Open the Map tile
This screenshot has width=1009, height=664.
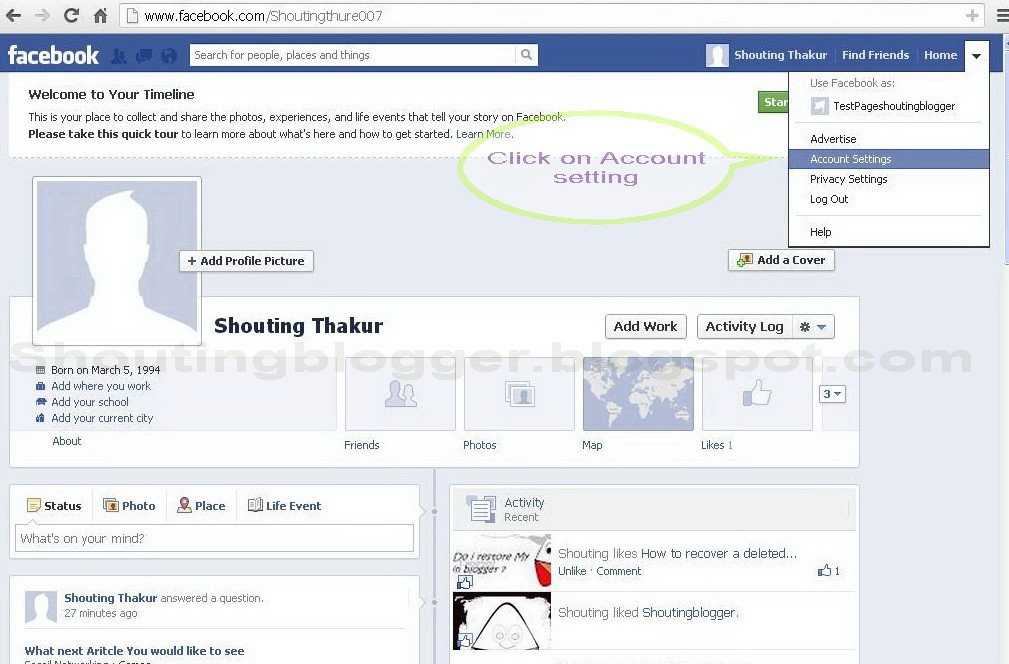pos(638,394)
